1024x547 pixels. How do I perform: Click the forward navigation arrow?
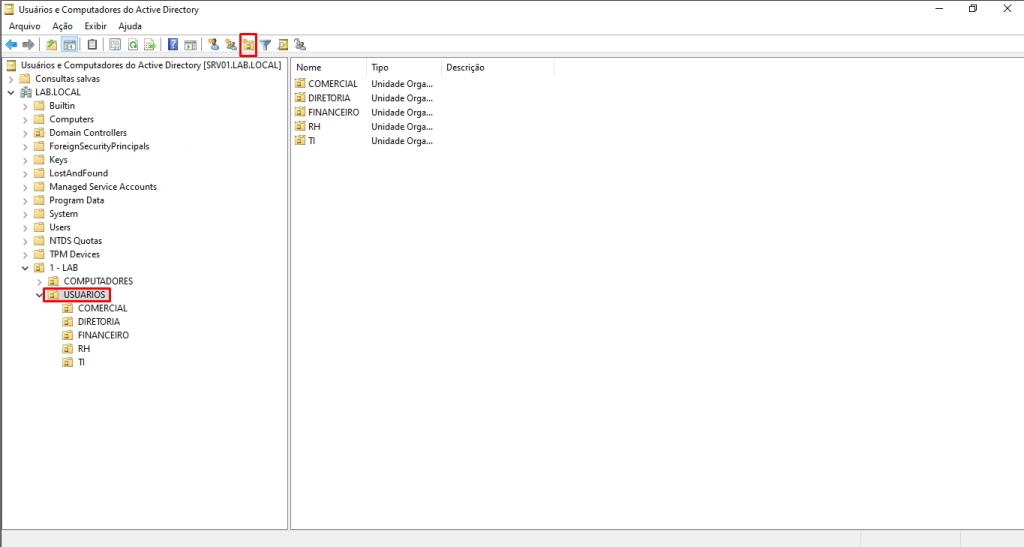pos(28,44)
